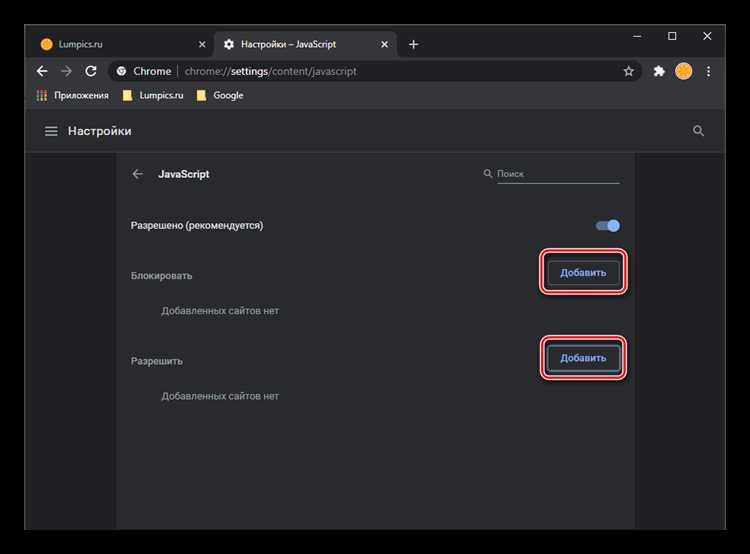
Task: Open Chrome three-dot menu
Action: tap(708, 71)
